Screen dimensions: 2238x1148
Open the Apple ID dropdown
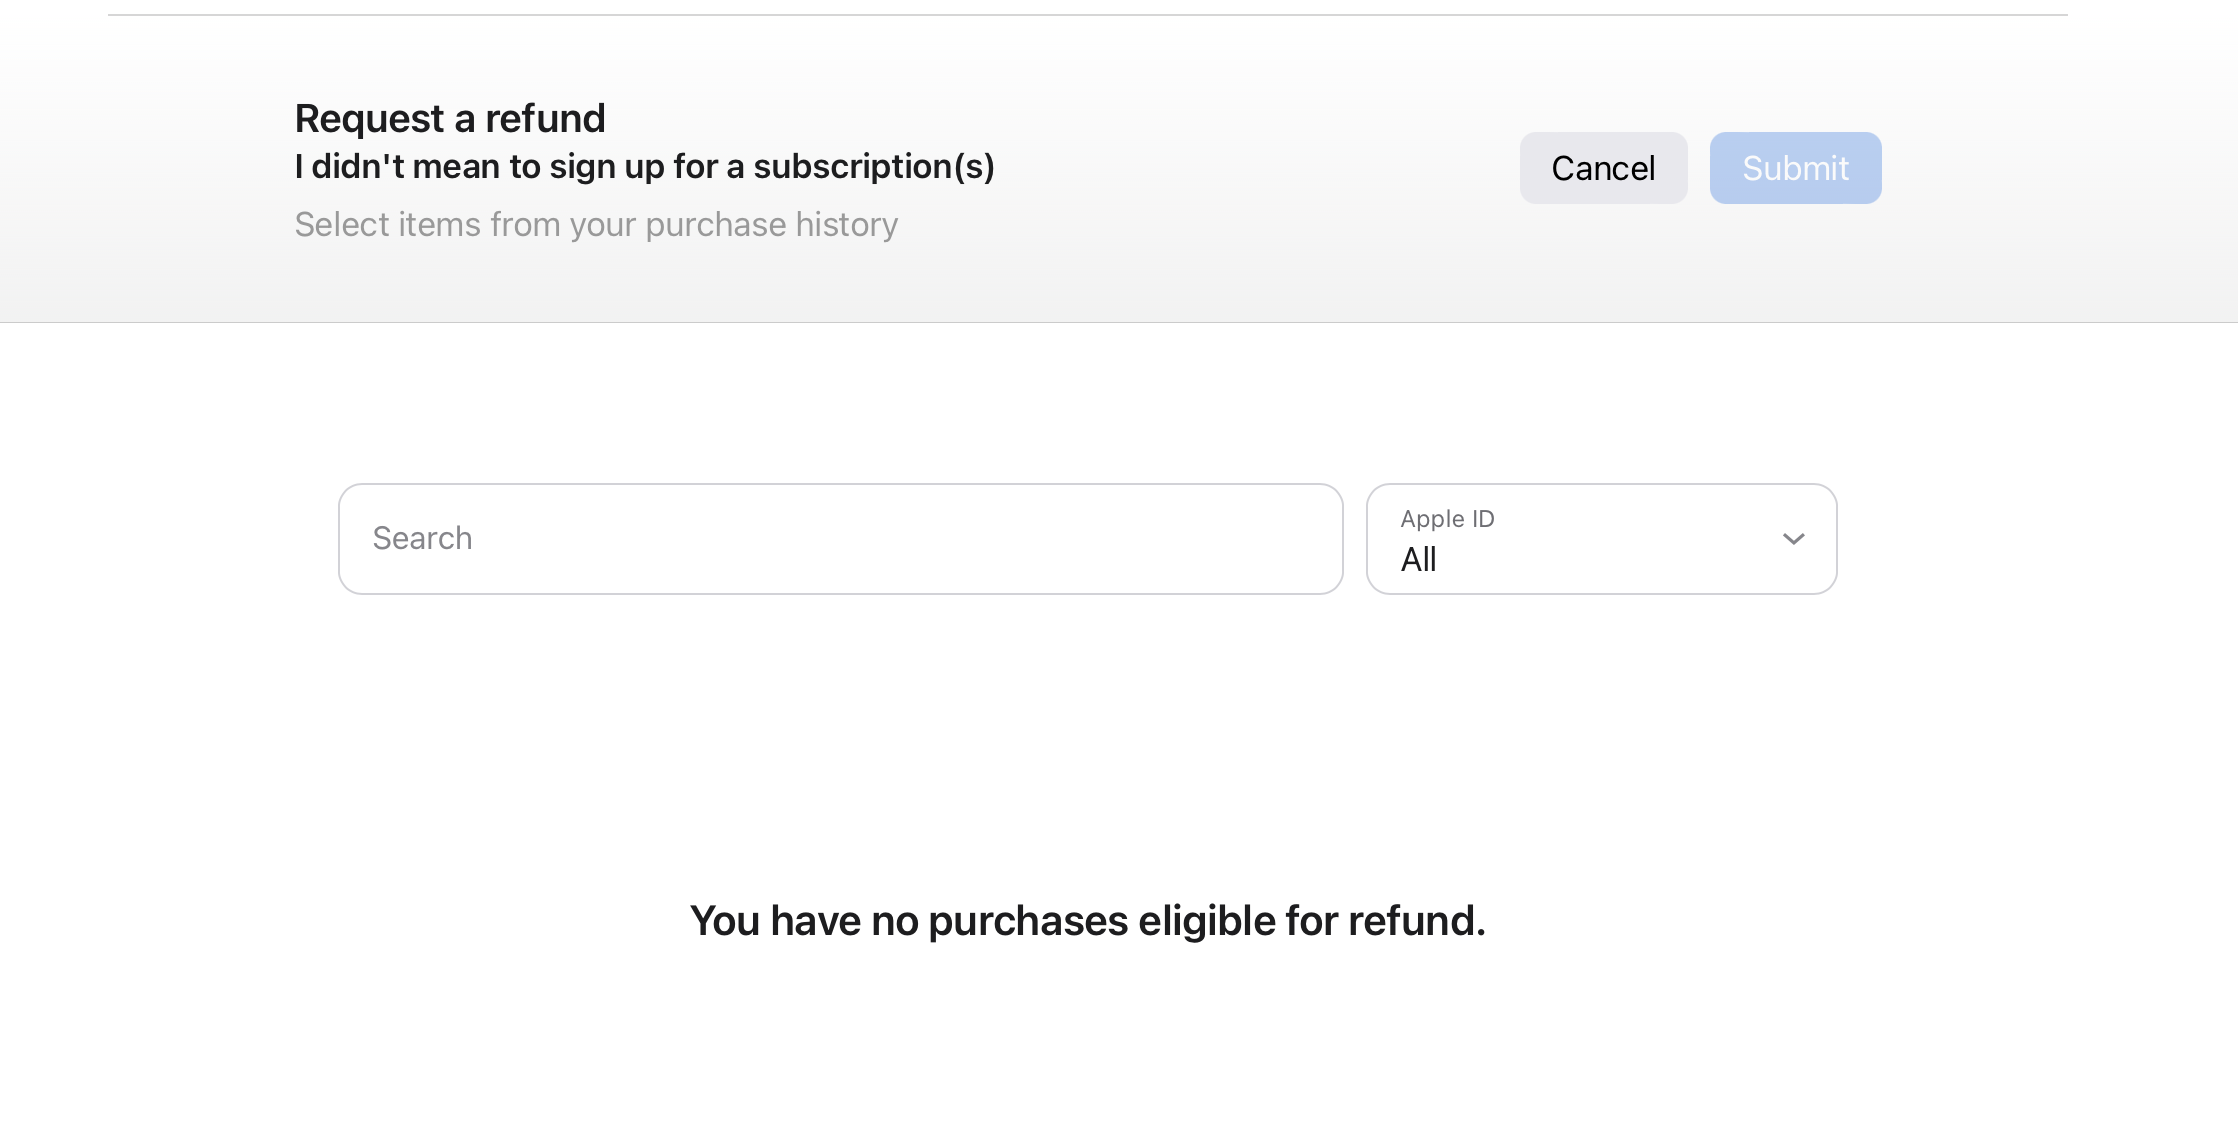tap(1601, 539)
